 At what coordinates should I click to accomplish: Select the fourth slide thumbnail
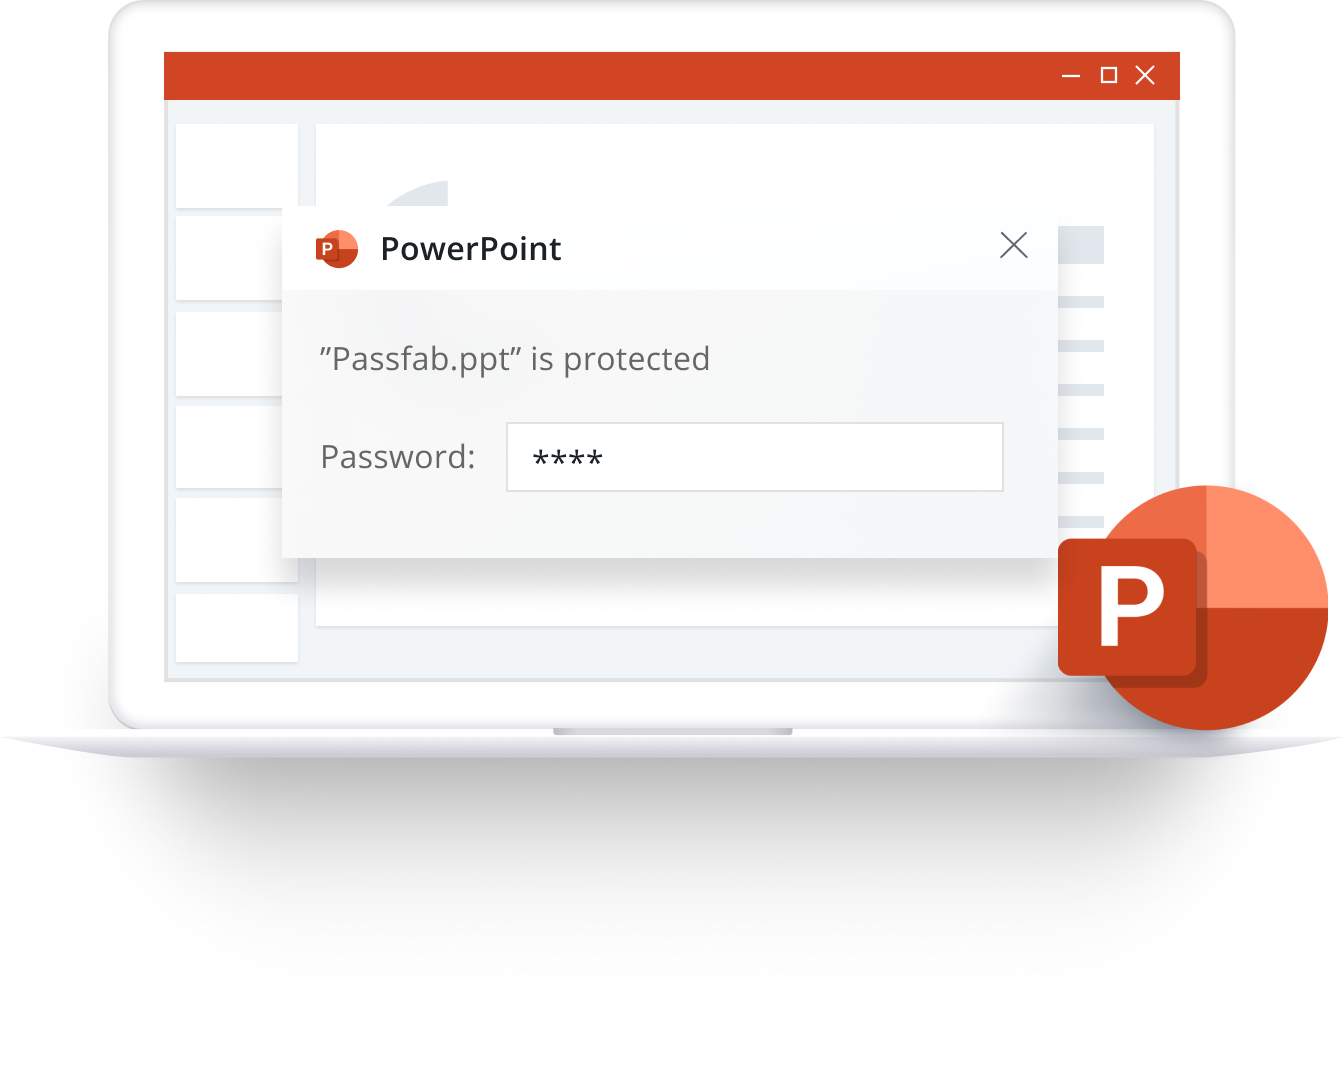tap(230, 447)
